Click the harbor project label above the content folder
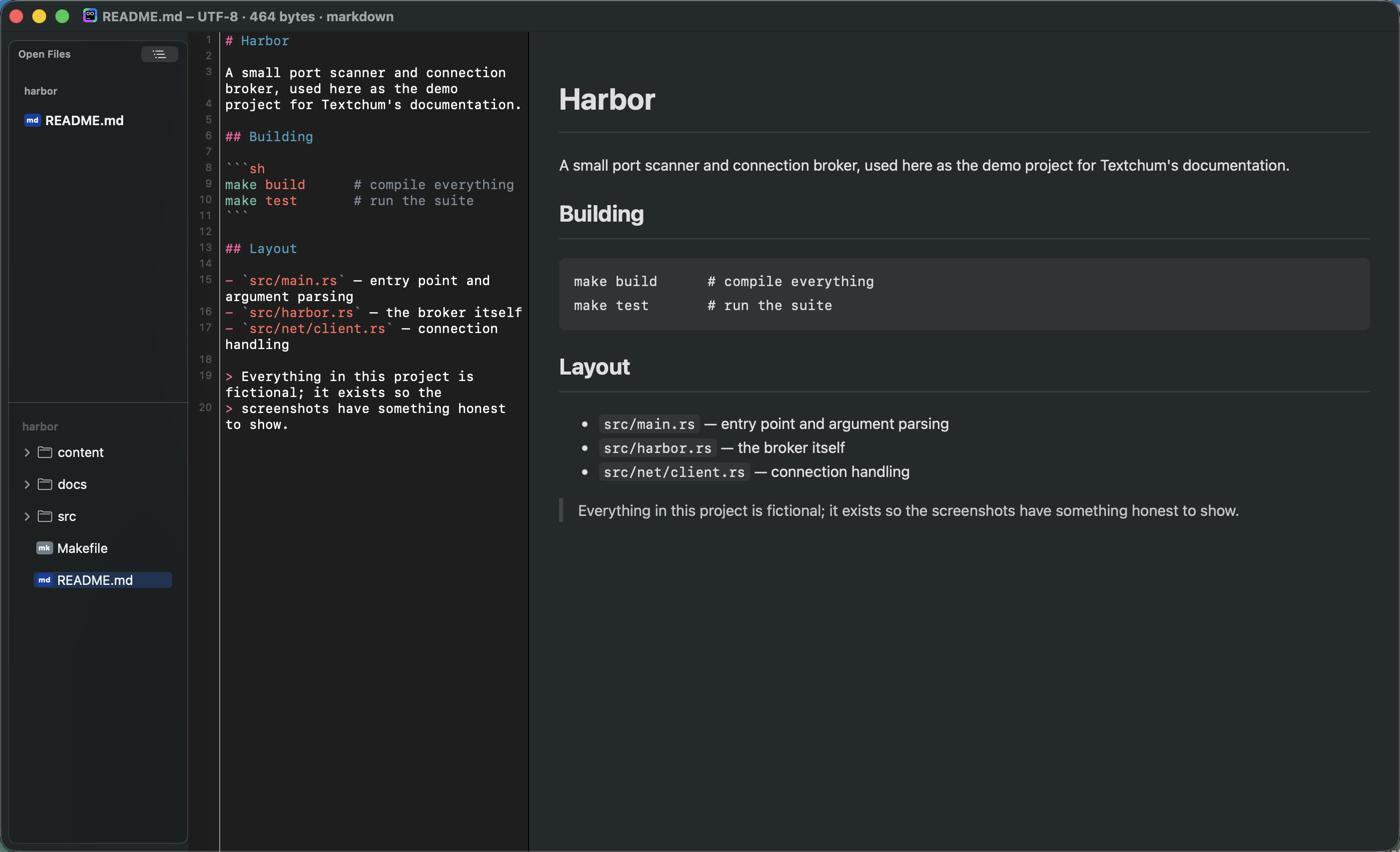The width and height of the screenshot is (1400, 852). click(x=40, y=426)
